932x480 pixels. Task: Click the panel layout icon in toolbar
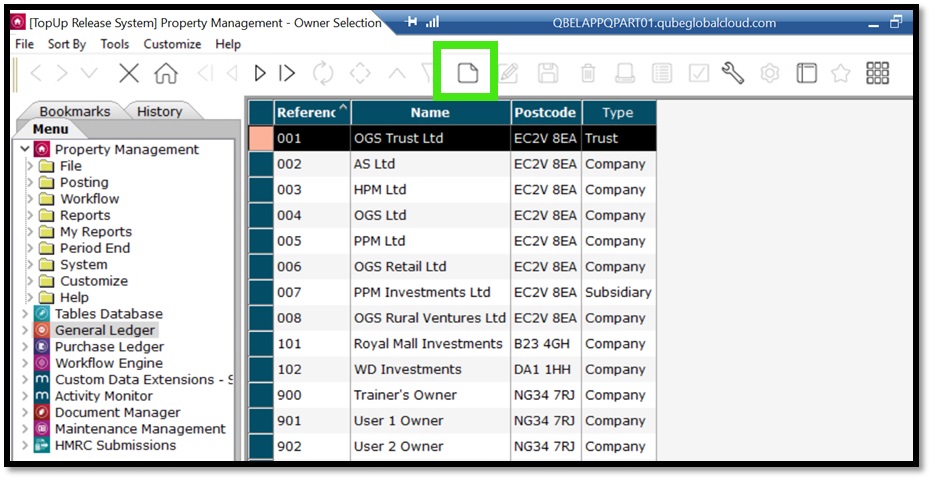(x=806, y=73)
